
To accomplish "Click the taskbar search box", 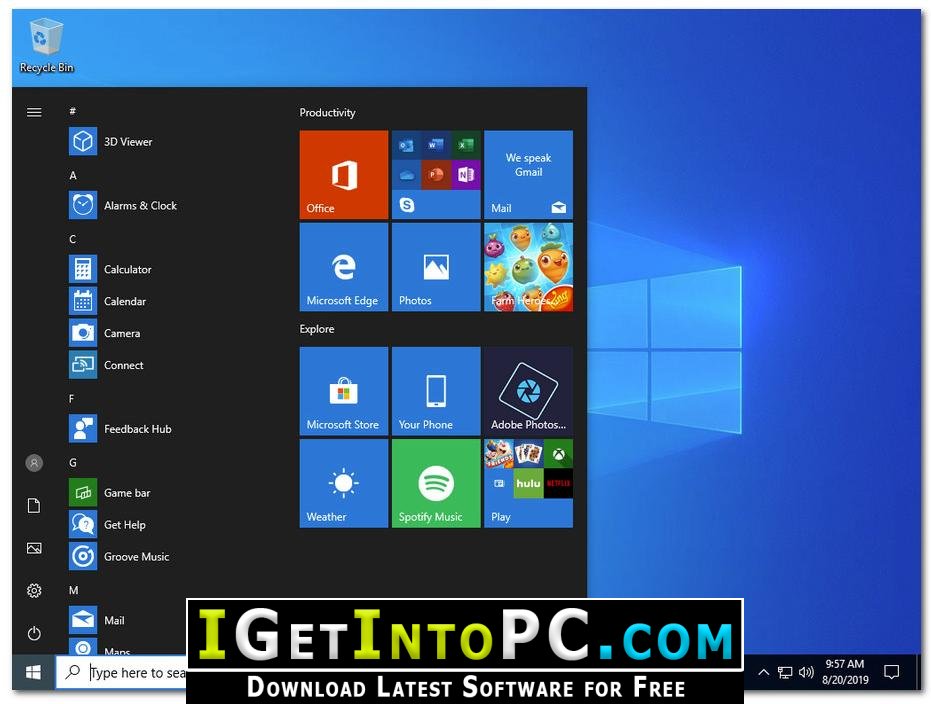I will point(122,673).
